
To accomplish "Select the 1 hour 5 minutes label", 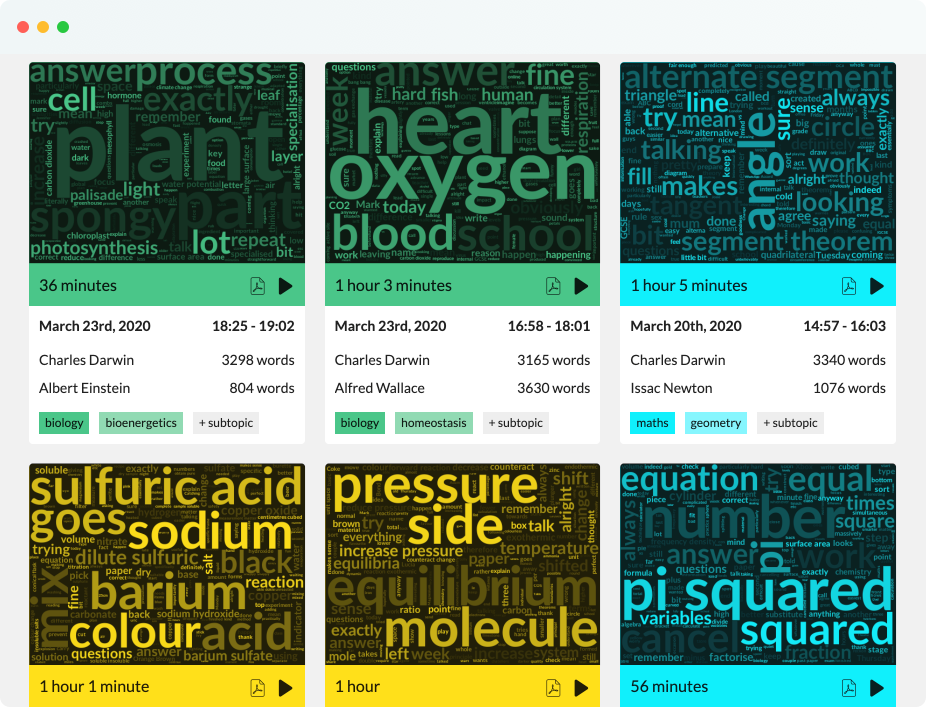I will [689, 286].
